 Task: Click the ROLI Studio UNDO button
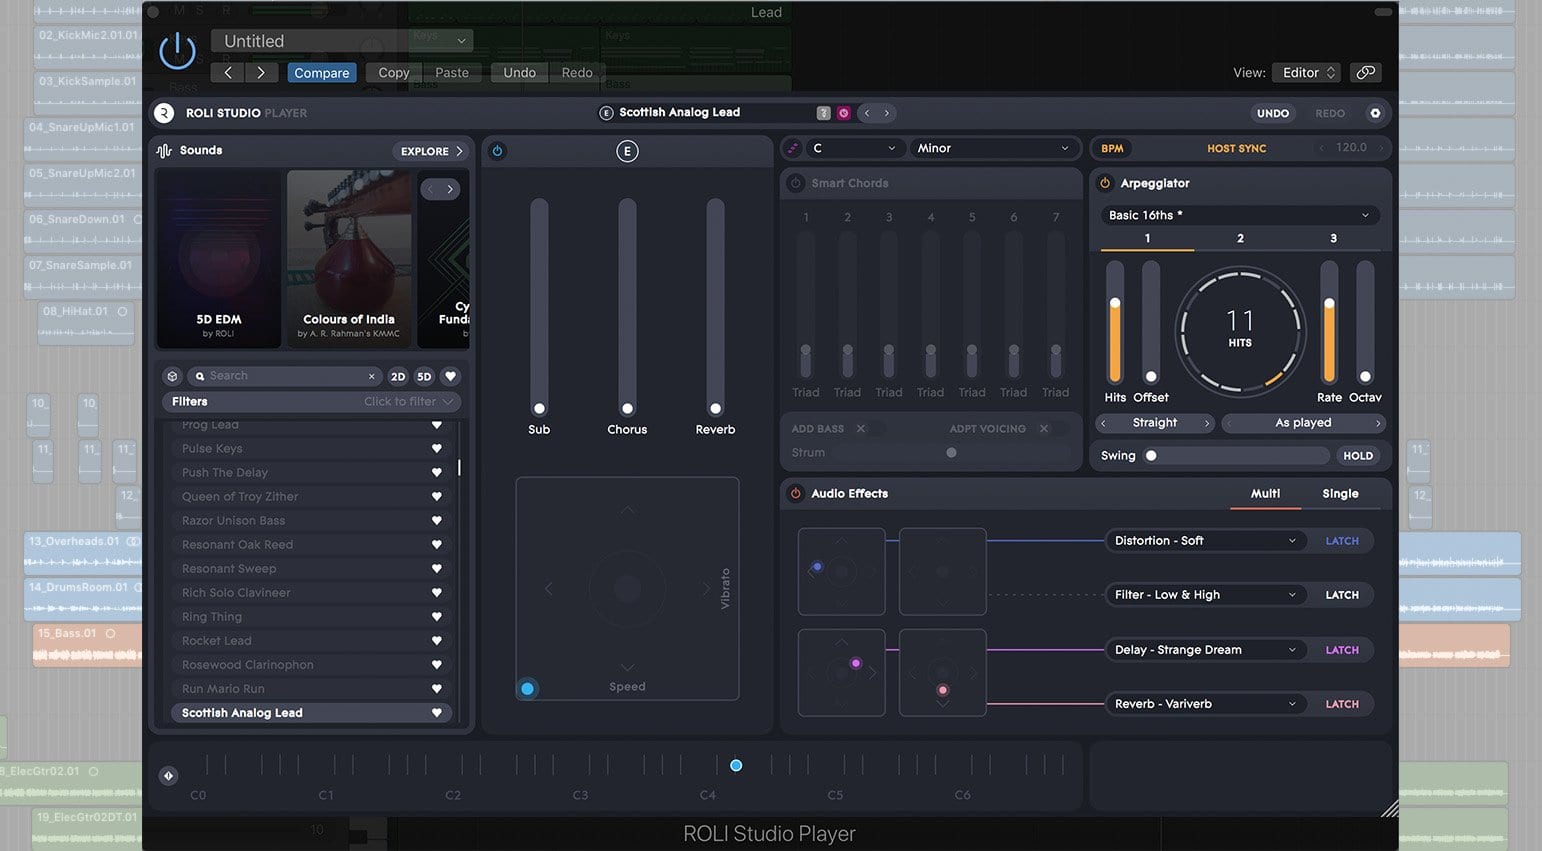pyautogui.click(x=1272, y=113)
